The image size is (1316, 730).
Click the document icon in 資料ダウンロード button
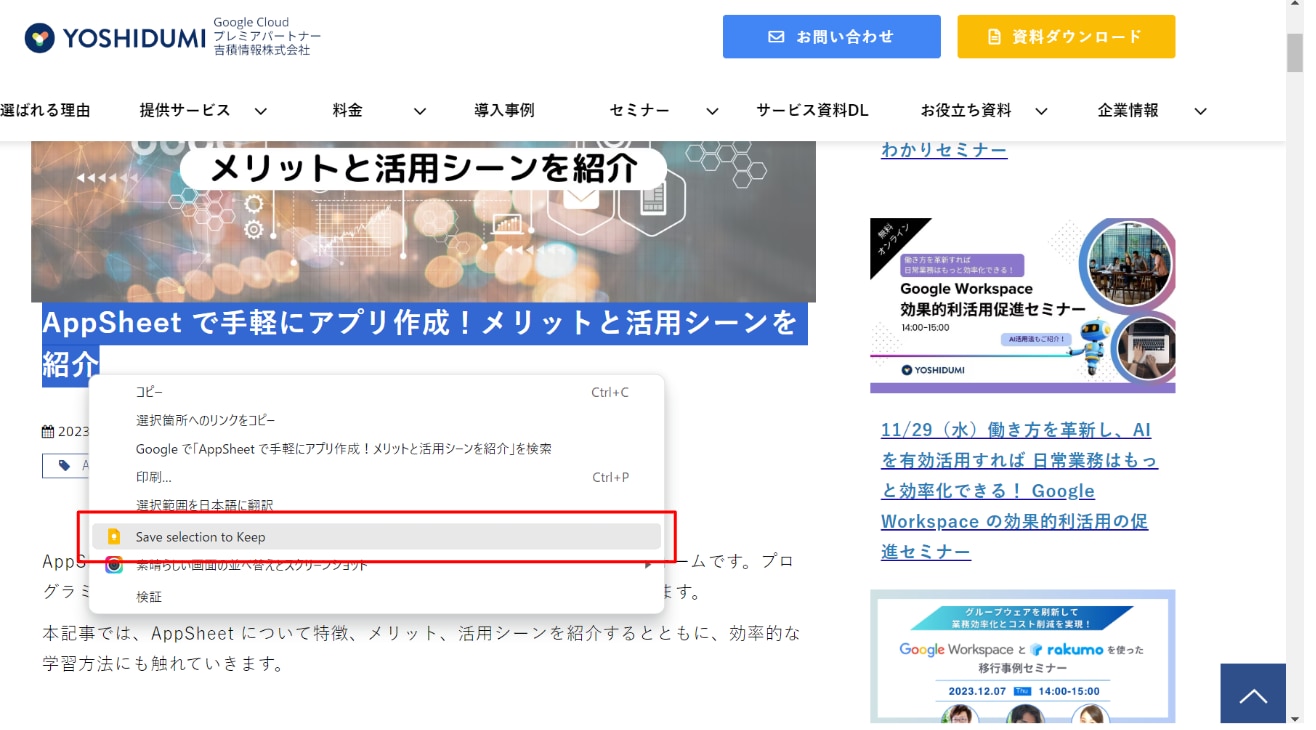(994, 37)
